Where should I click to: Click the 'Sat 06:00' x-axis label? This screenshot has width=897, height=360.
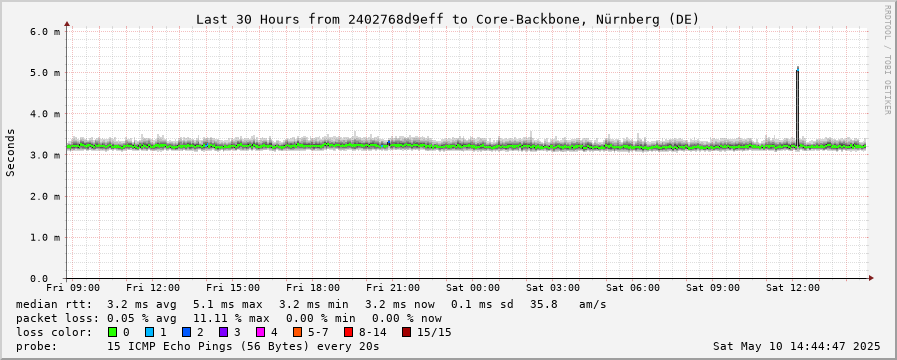tap(633, 287)
